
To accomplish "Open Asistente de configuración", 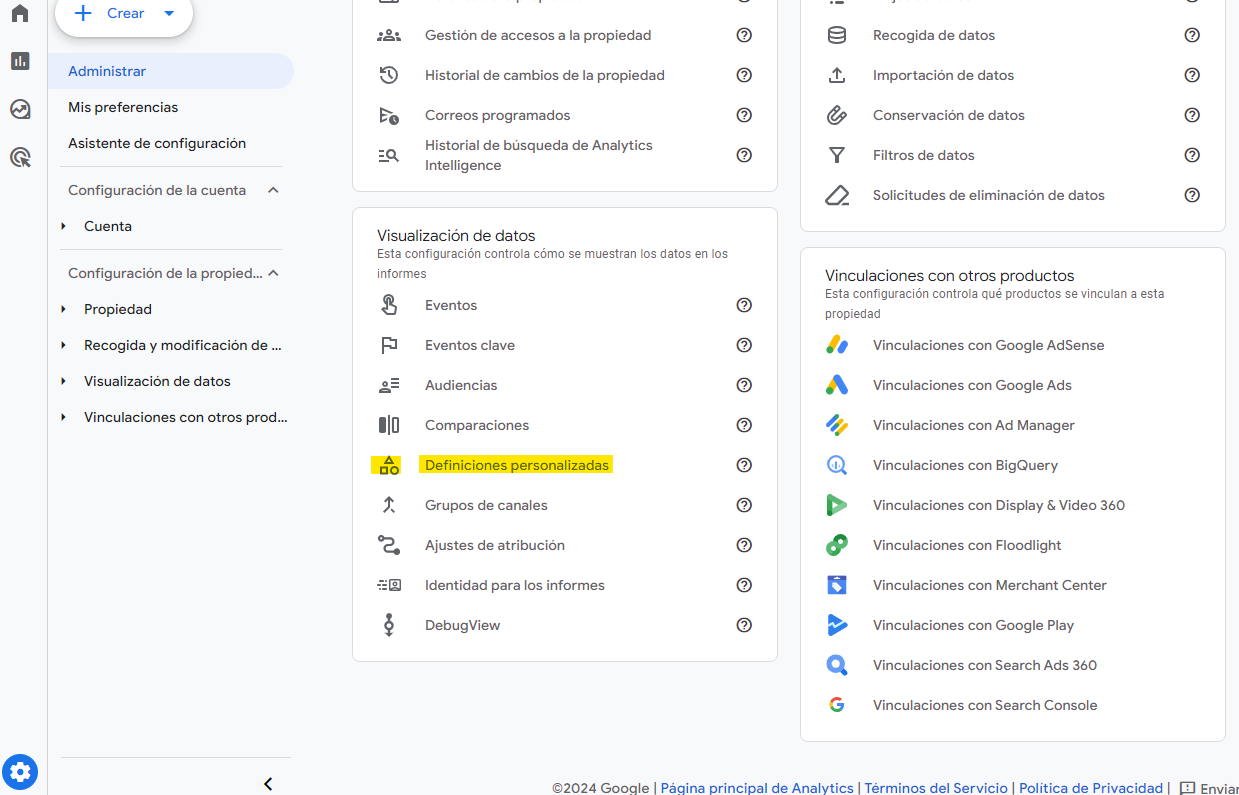I will point(157,143).
